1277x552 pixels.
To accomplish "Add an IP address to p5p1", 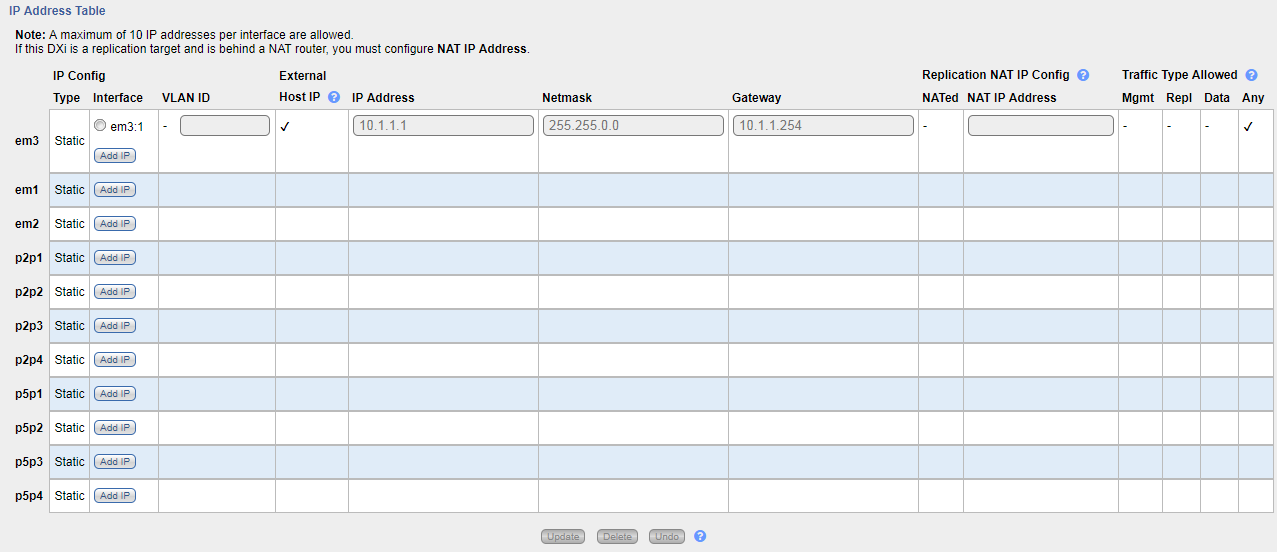I will [x=115, y=394].
